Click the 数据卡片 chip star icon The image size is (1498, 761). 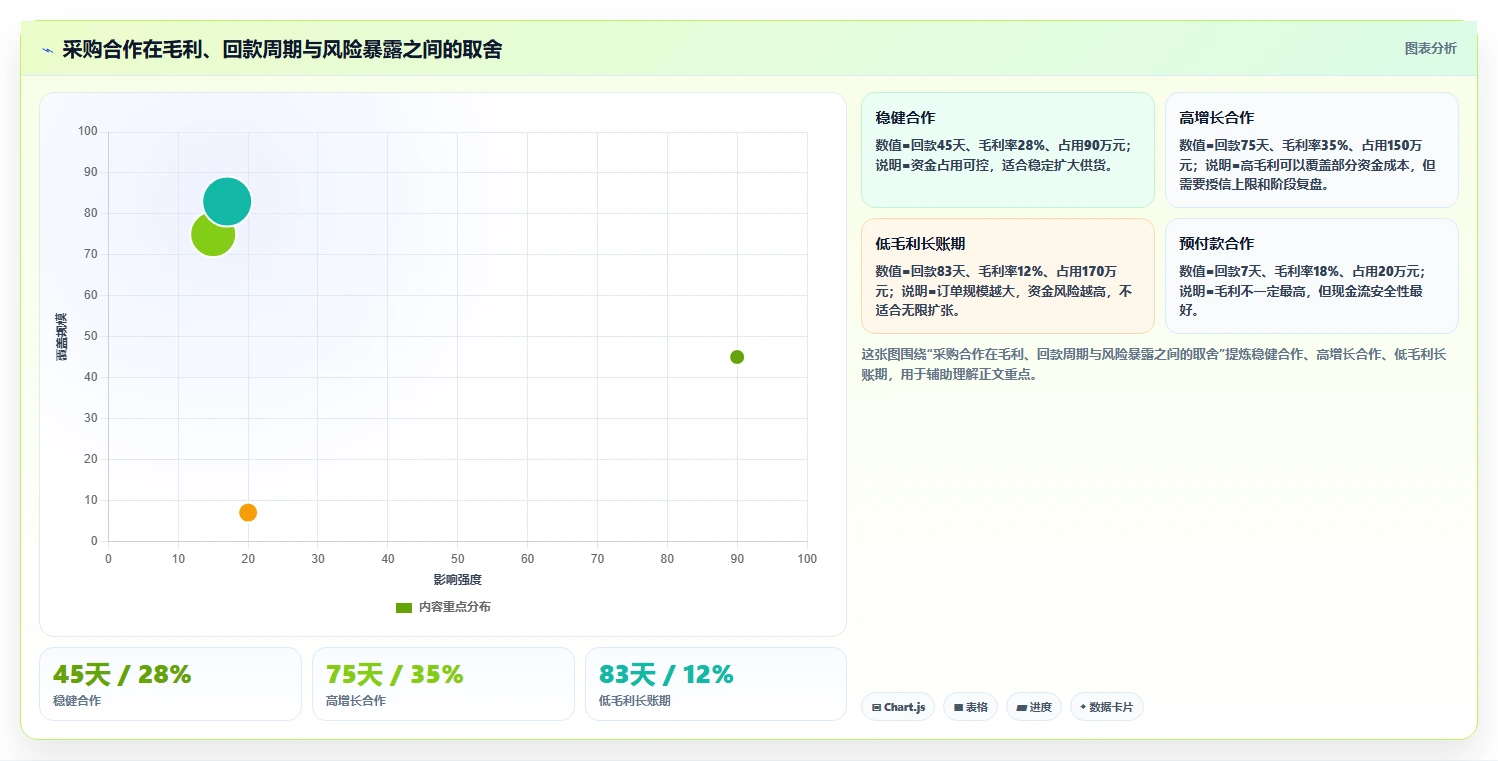coord(1083,707)
